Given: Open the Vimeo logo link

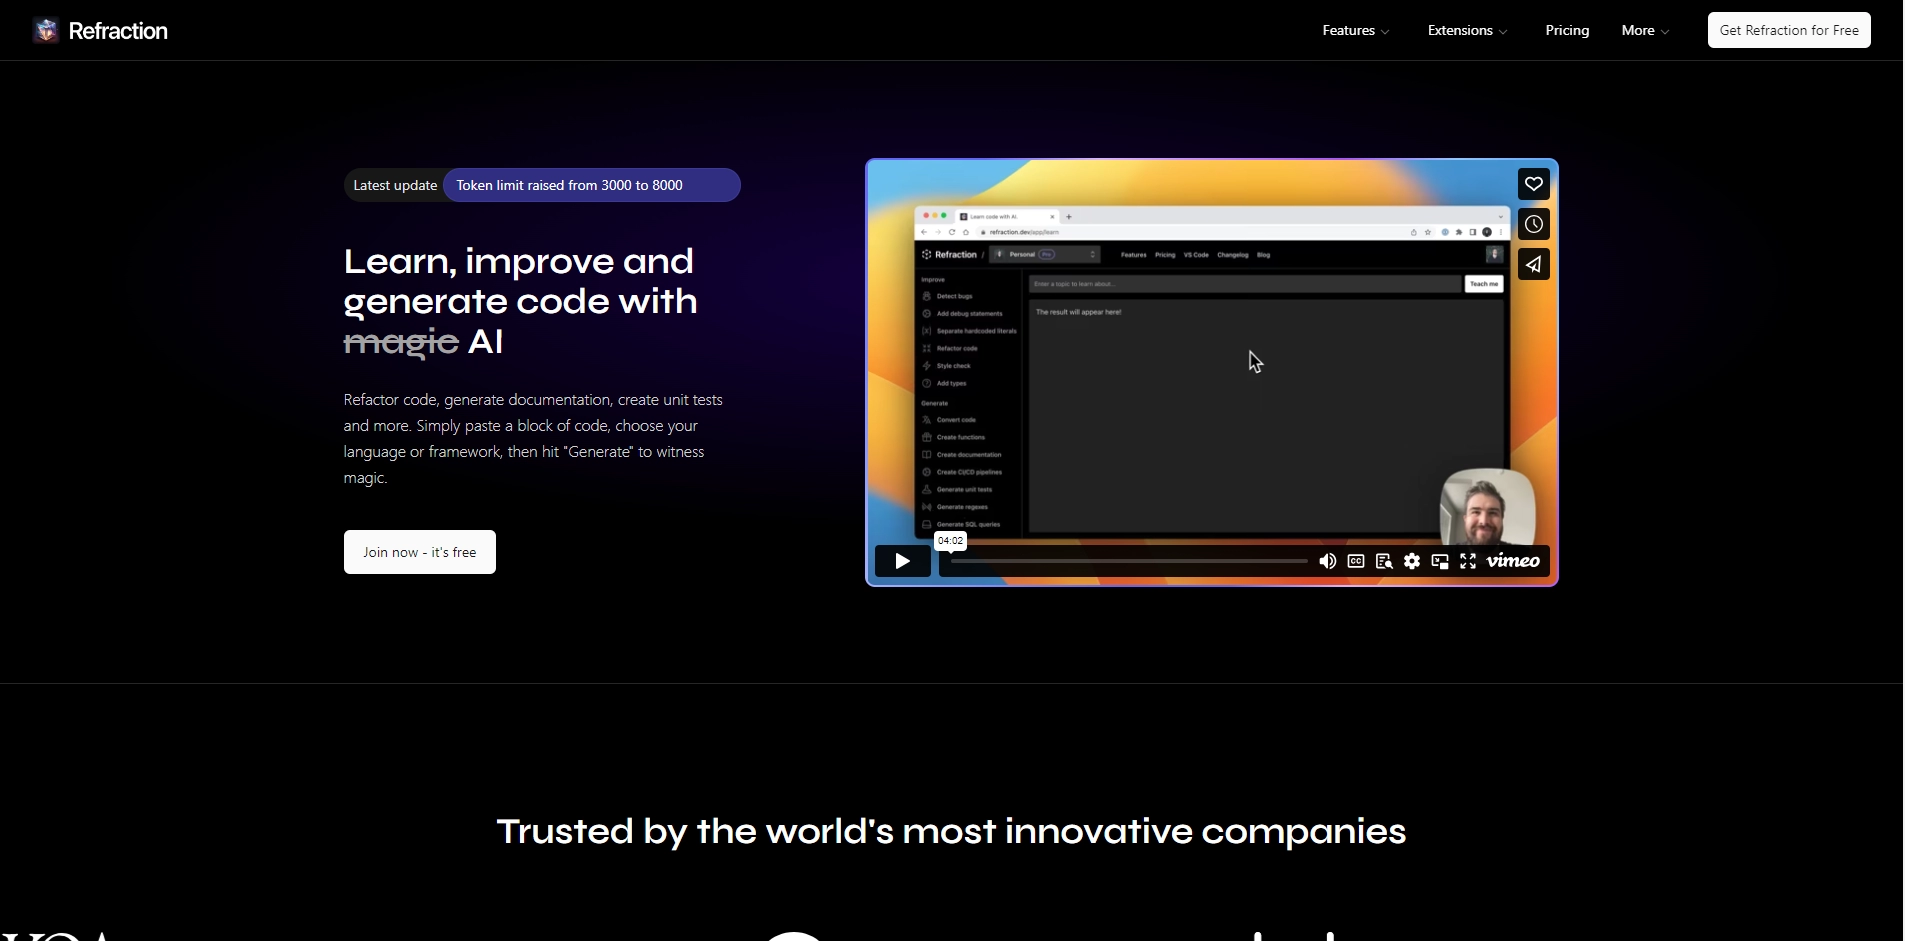Looking at the screenshot, I should (x=1513, y=561).
